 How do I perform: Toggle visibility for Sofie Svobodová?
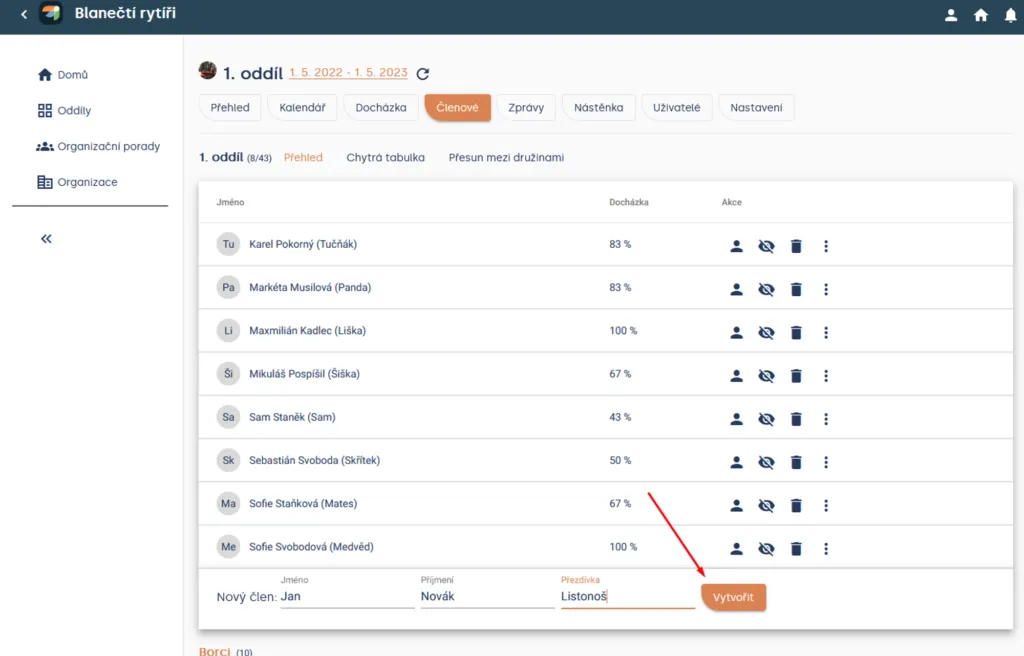[766, 549]
